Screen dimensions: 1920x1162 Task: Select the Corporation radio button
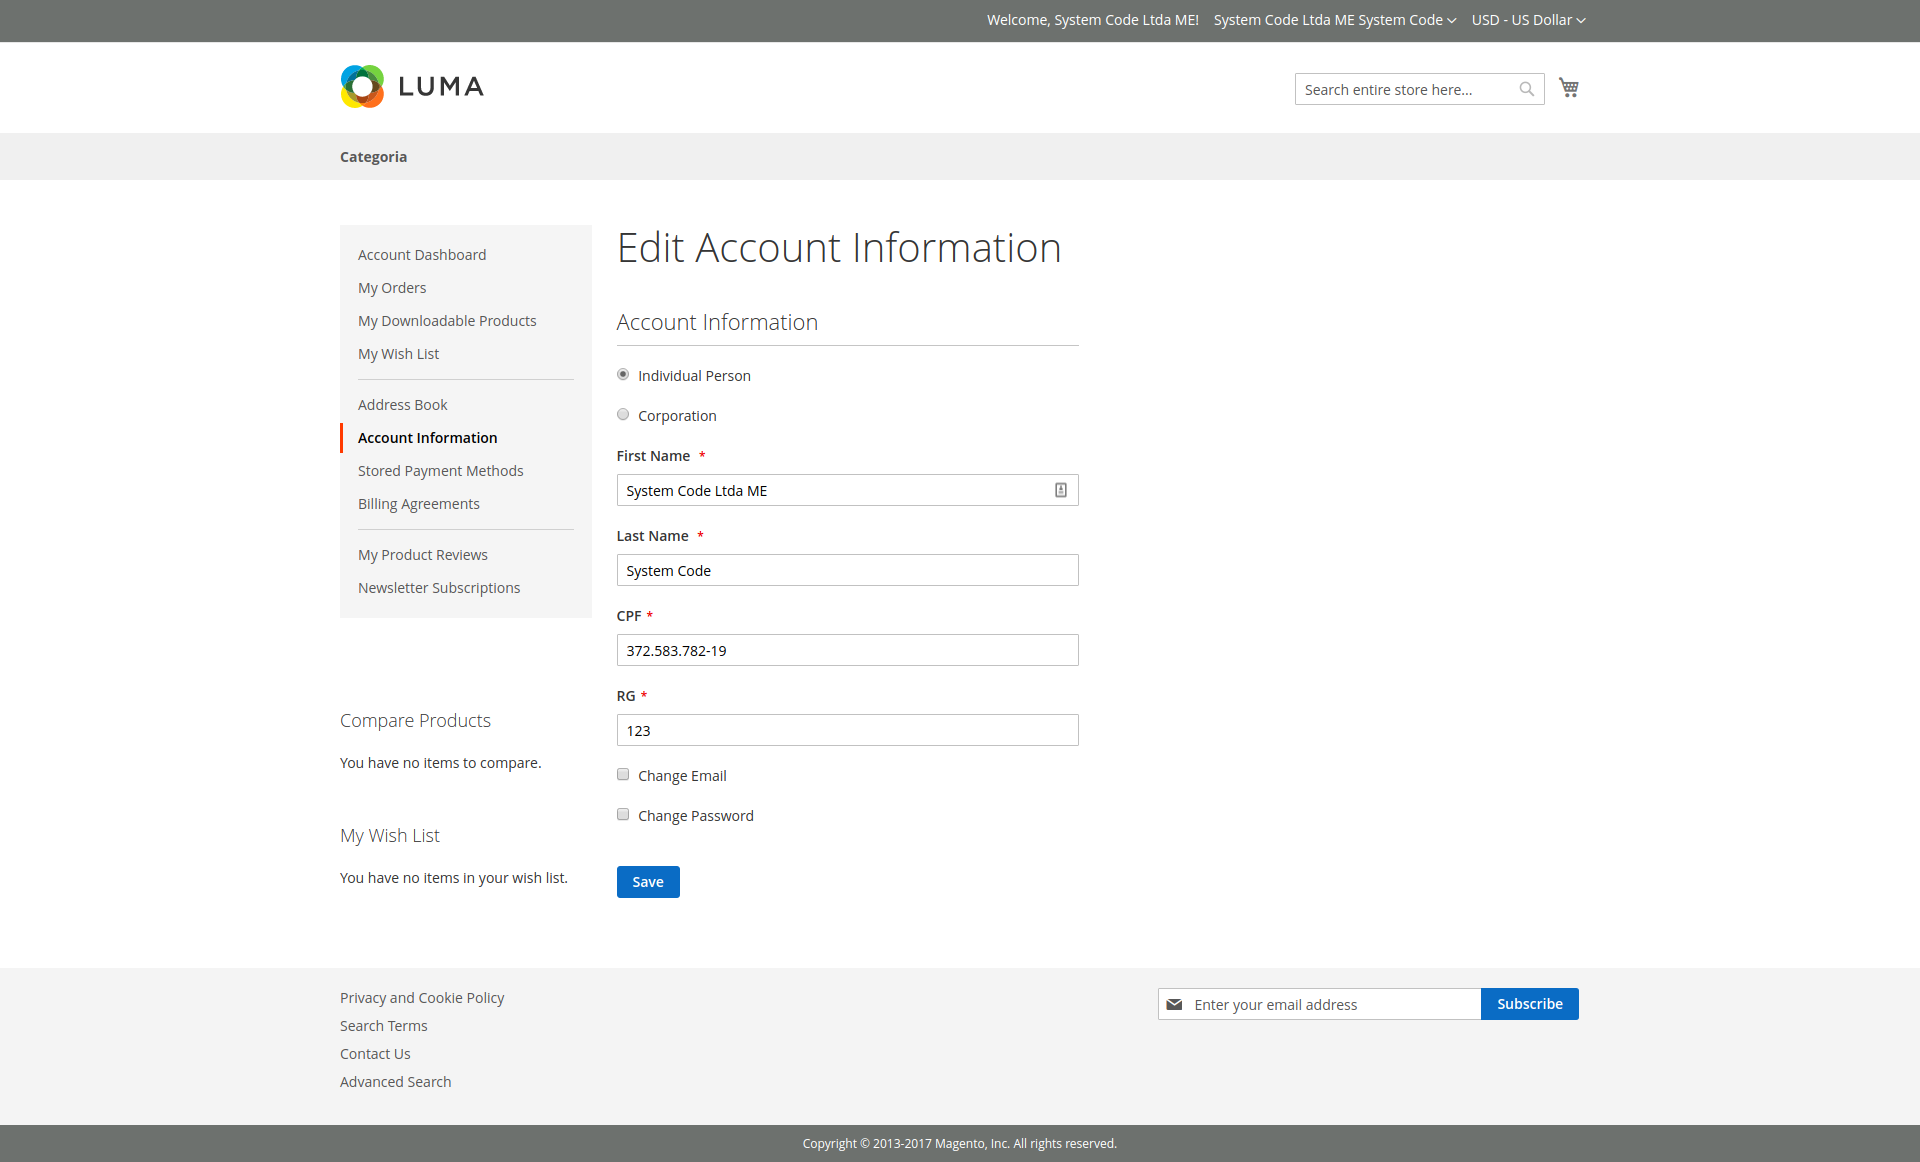(x=623, y=415)
